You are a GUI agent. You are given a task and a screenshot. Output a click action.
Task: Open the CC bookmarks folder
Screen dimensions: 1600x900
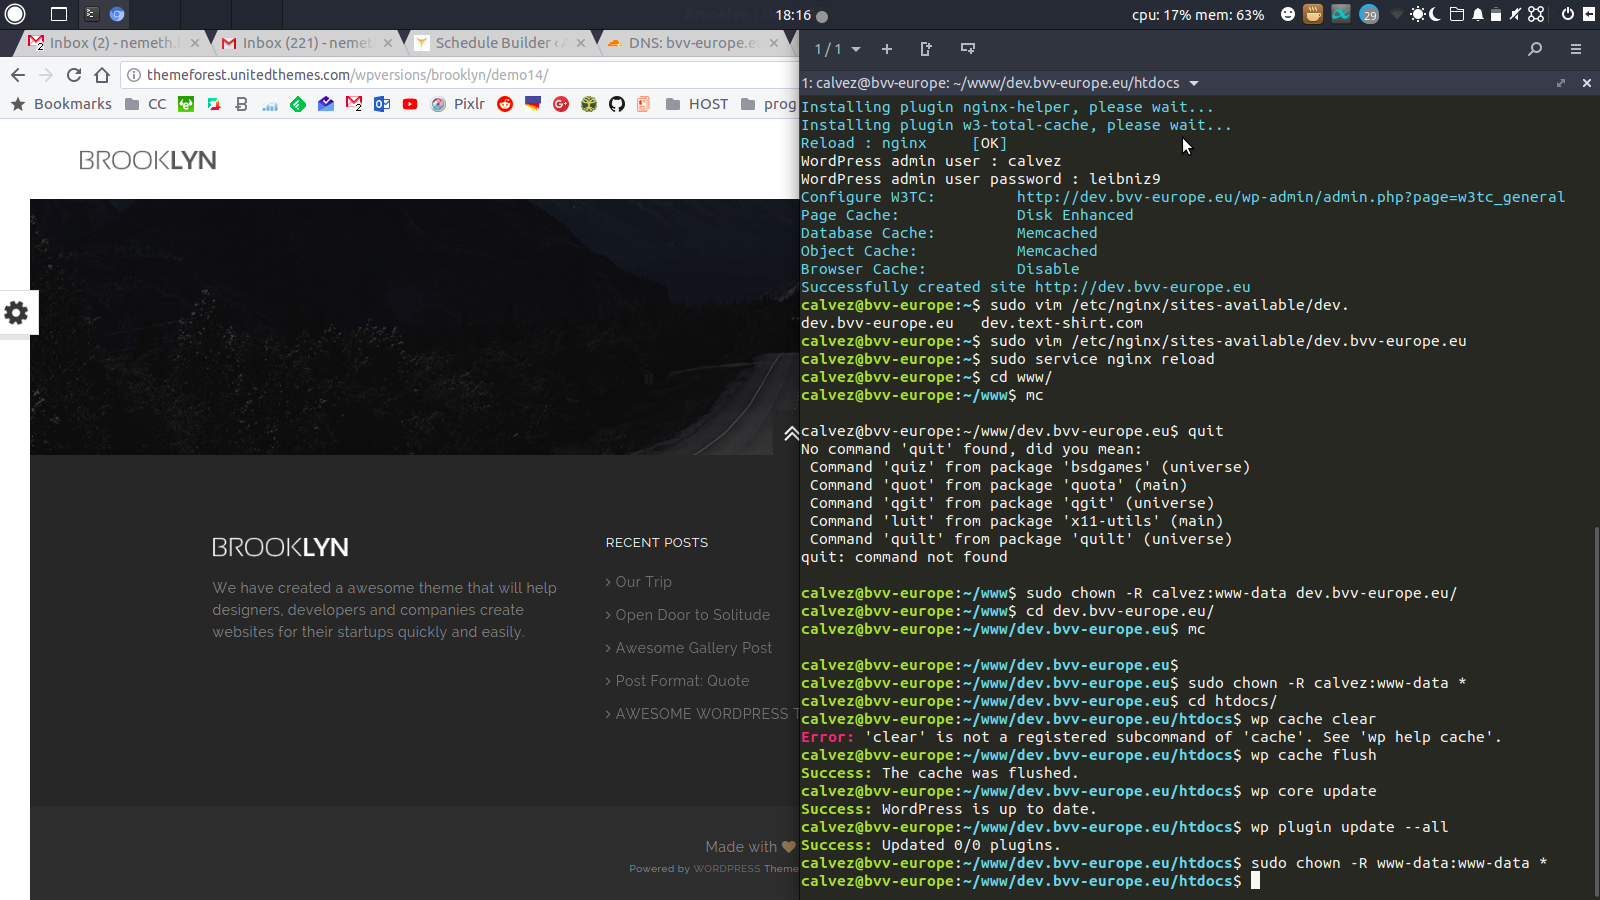146,104
